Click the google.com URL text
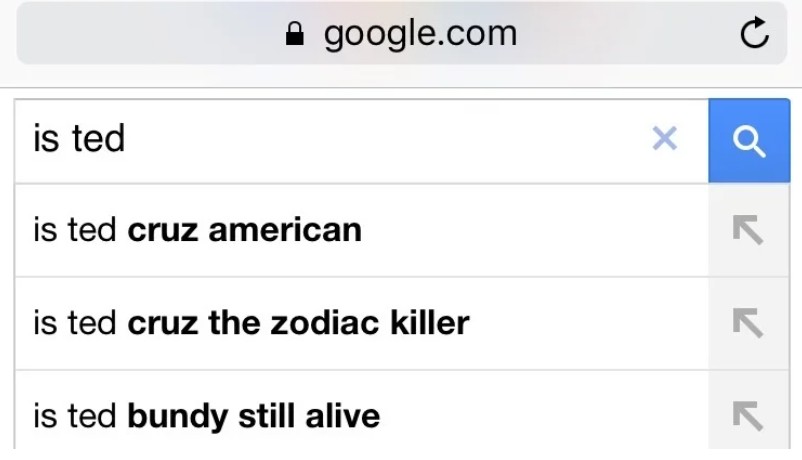 [420, 35]
